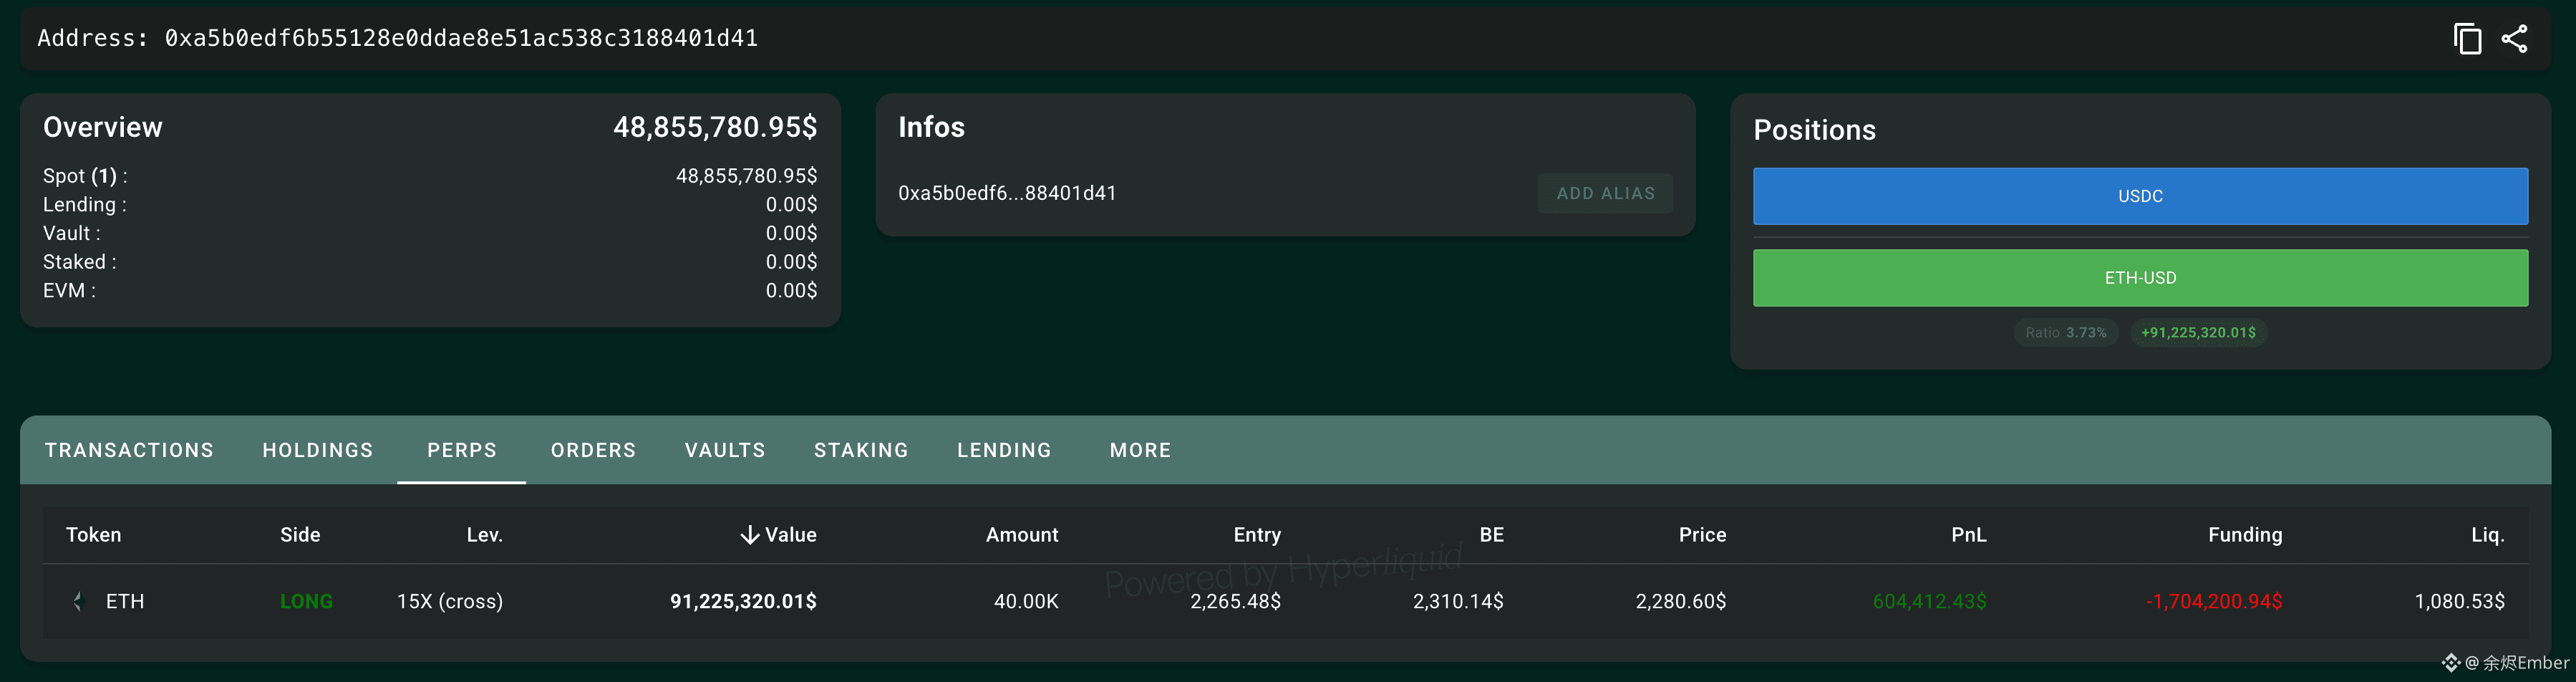Go to the ORDERS tab

[593, 450]
